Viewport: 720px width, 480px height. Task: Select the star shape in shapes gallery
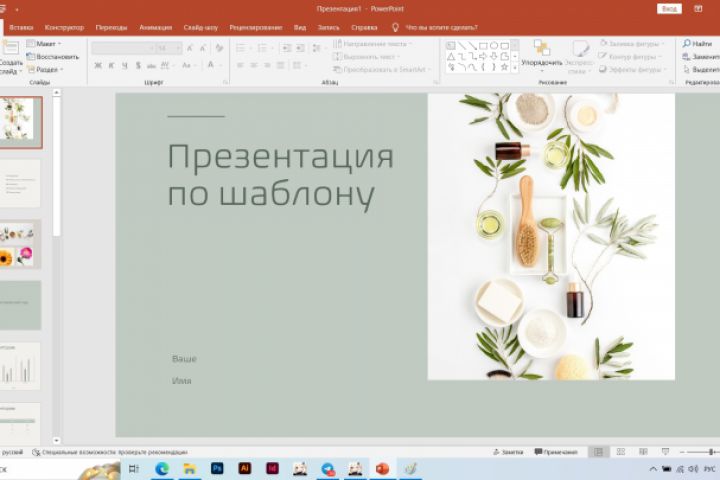pyautogui.click(x=504, y=67)
